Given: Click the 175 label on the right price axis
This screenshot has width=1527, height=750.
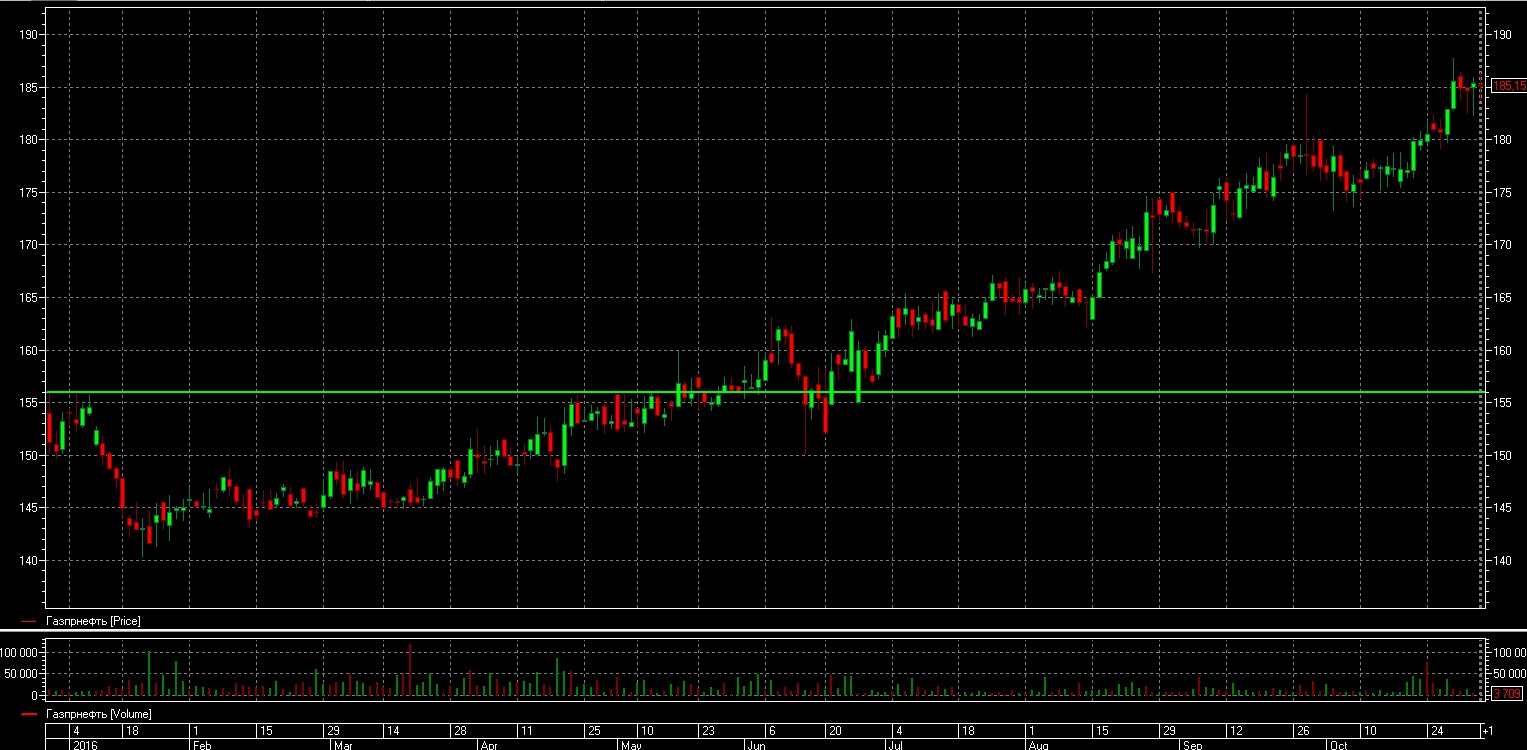Looking at the screenshot, I should pos(1501,193).
